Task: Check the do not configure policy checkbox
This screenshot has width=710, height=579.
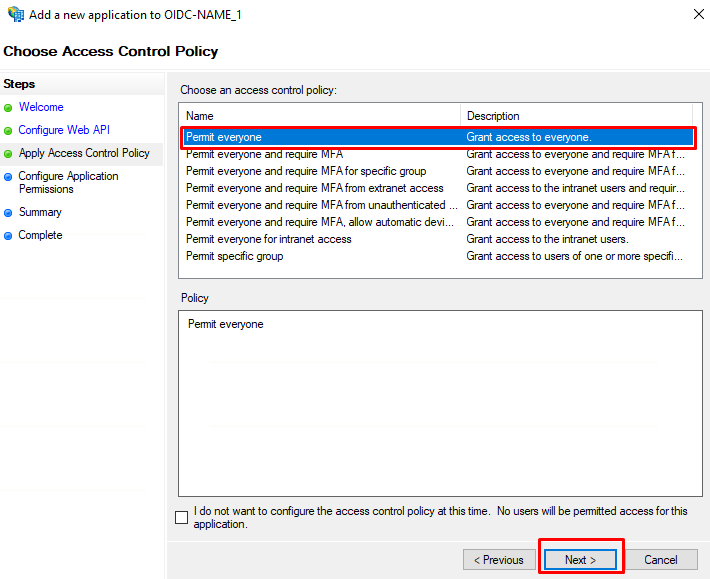Action: (x=181, y=517)
